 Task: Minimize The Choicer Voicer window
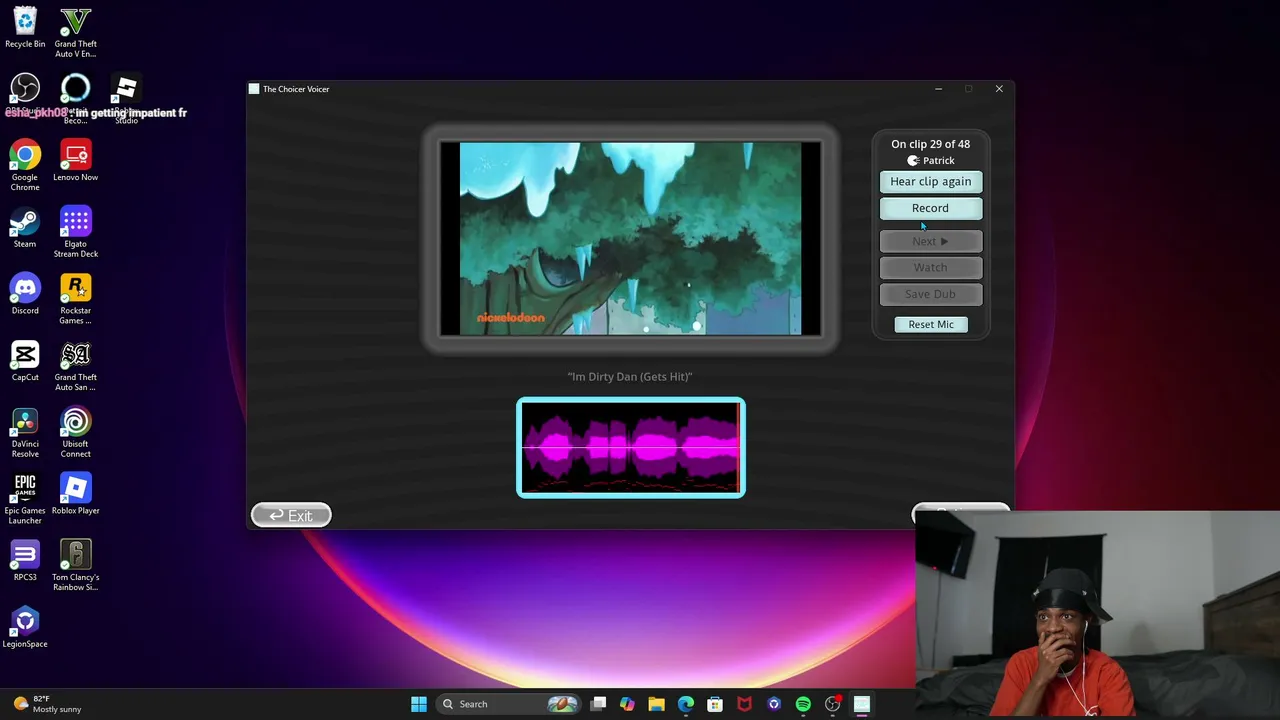[x=938, y=89]
